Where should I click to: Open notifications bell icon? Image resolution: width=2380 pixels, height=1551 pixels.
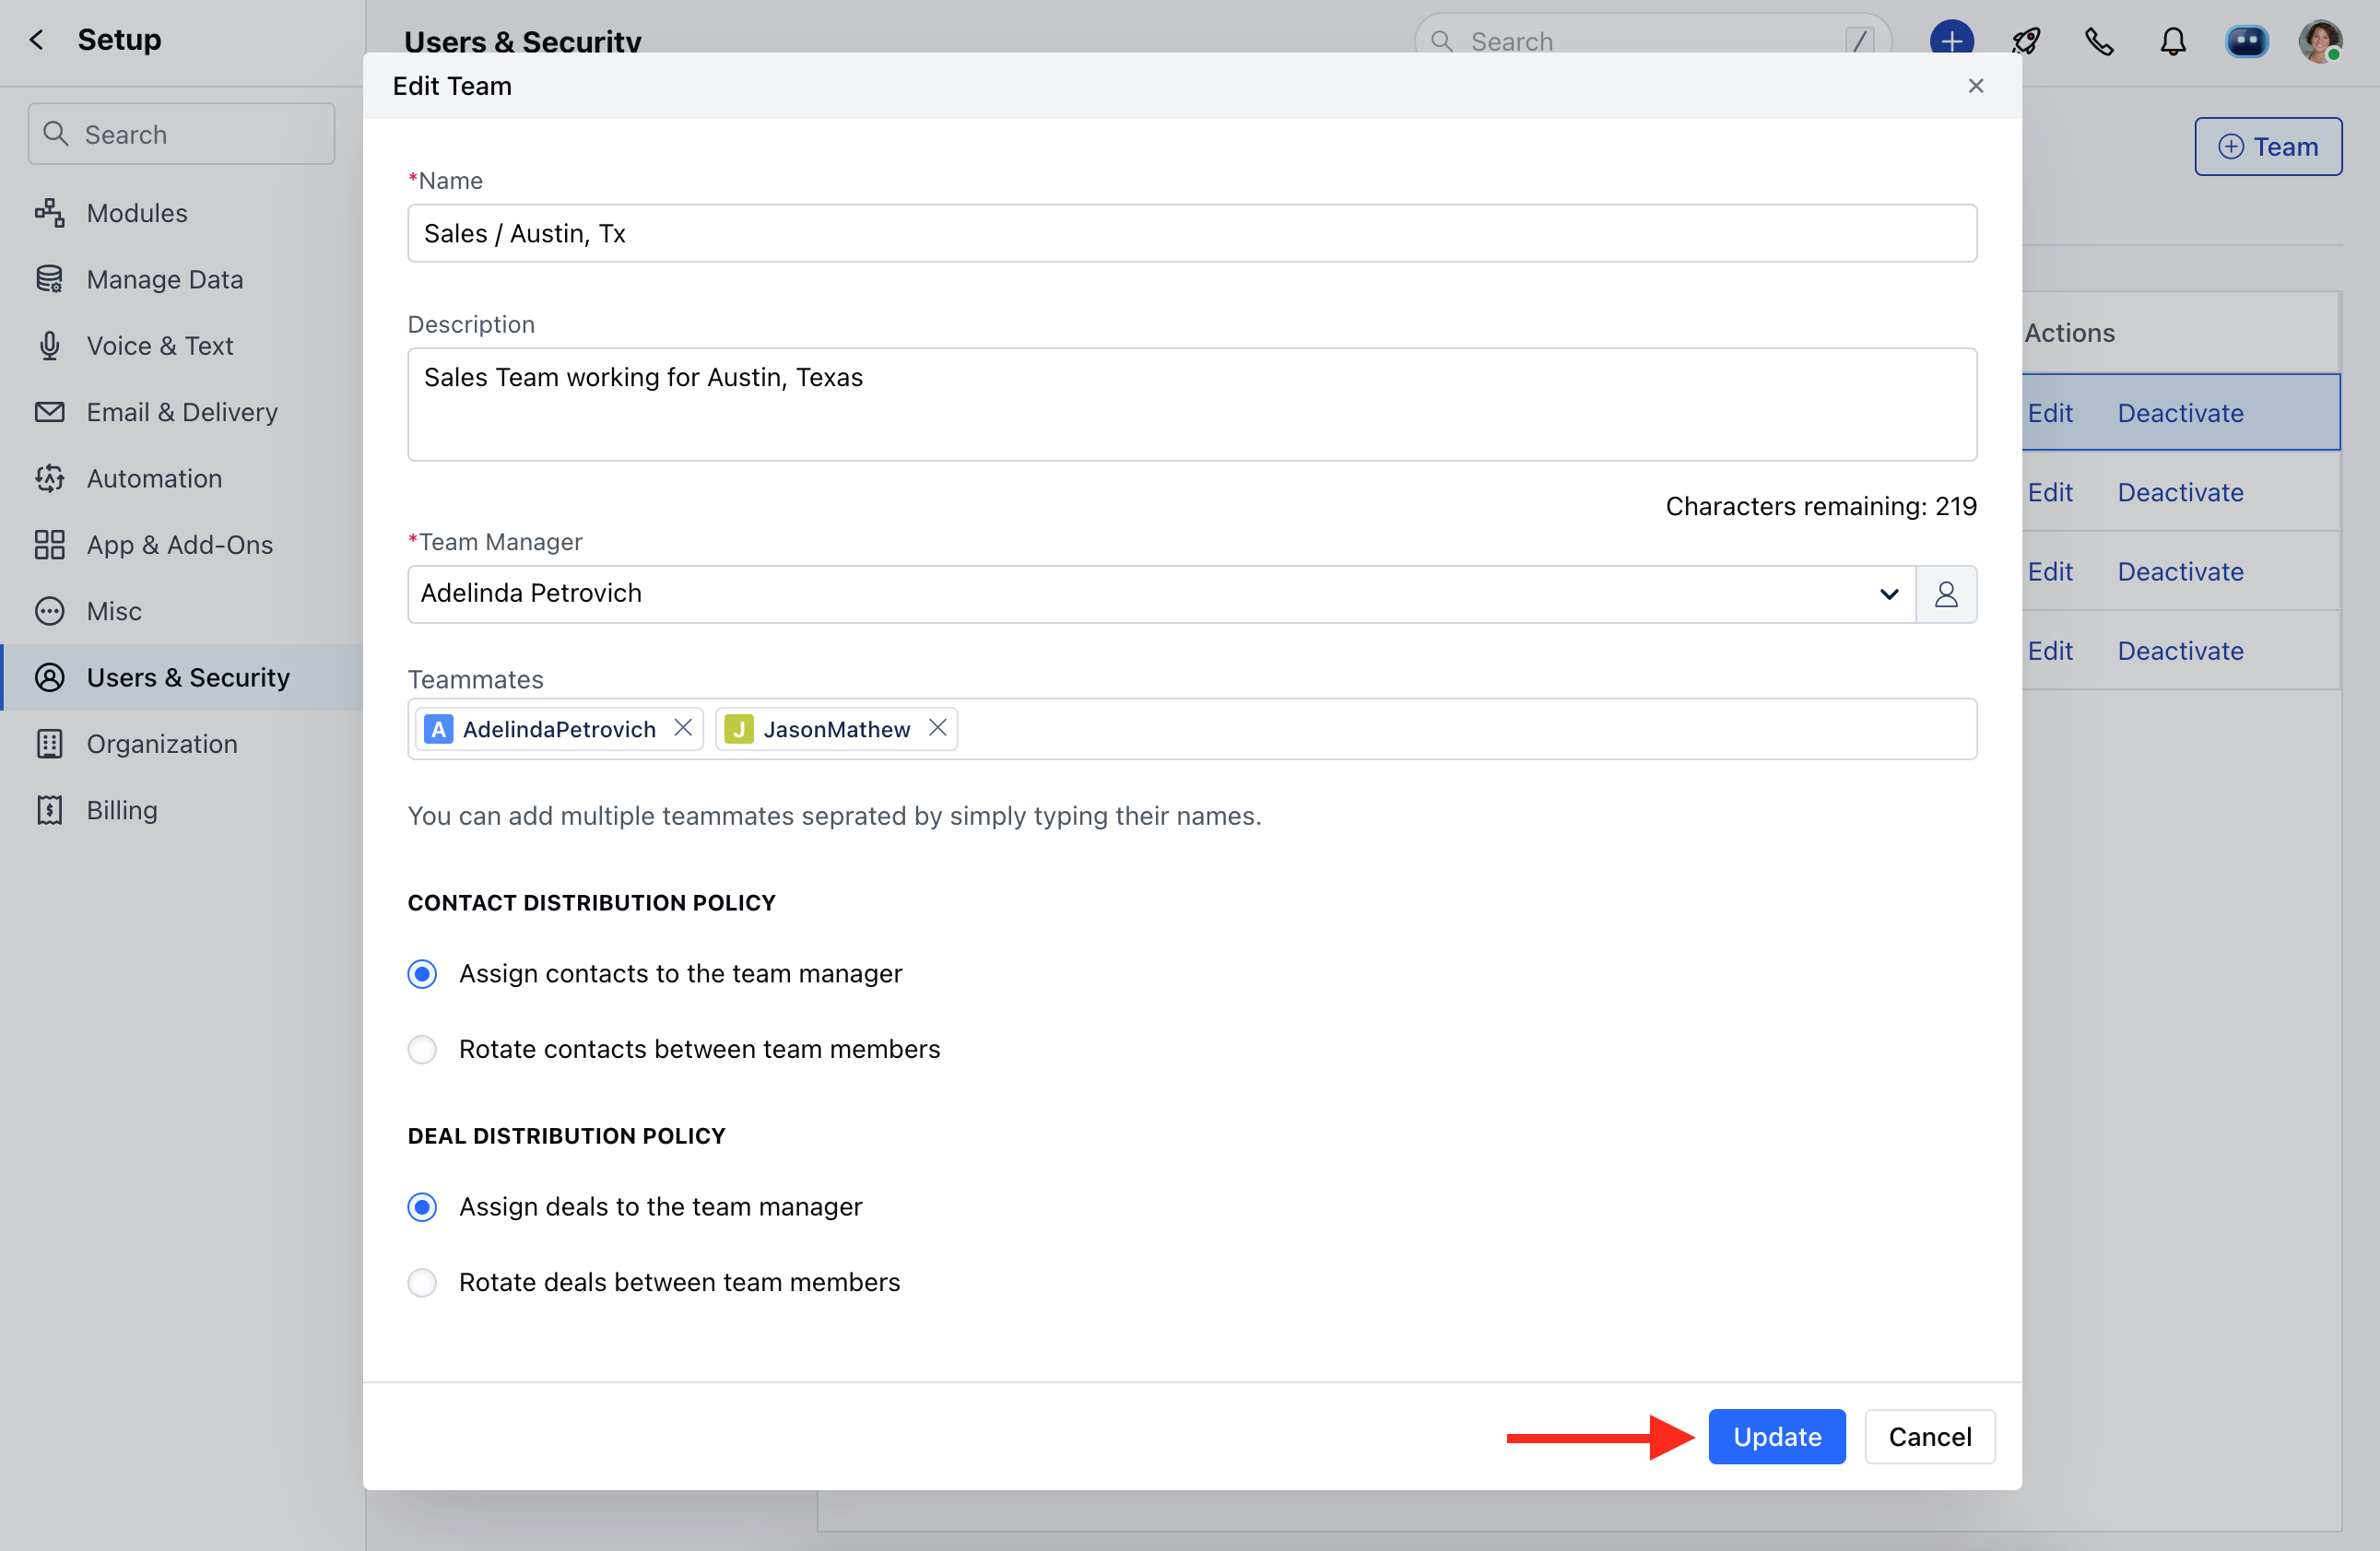2172,41
